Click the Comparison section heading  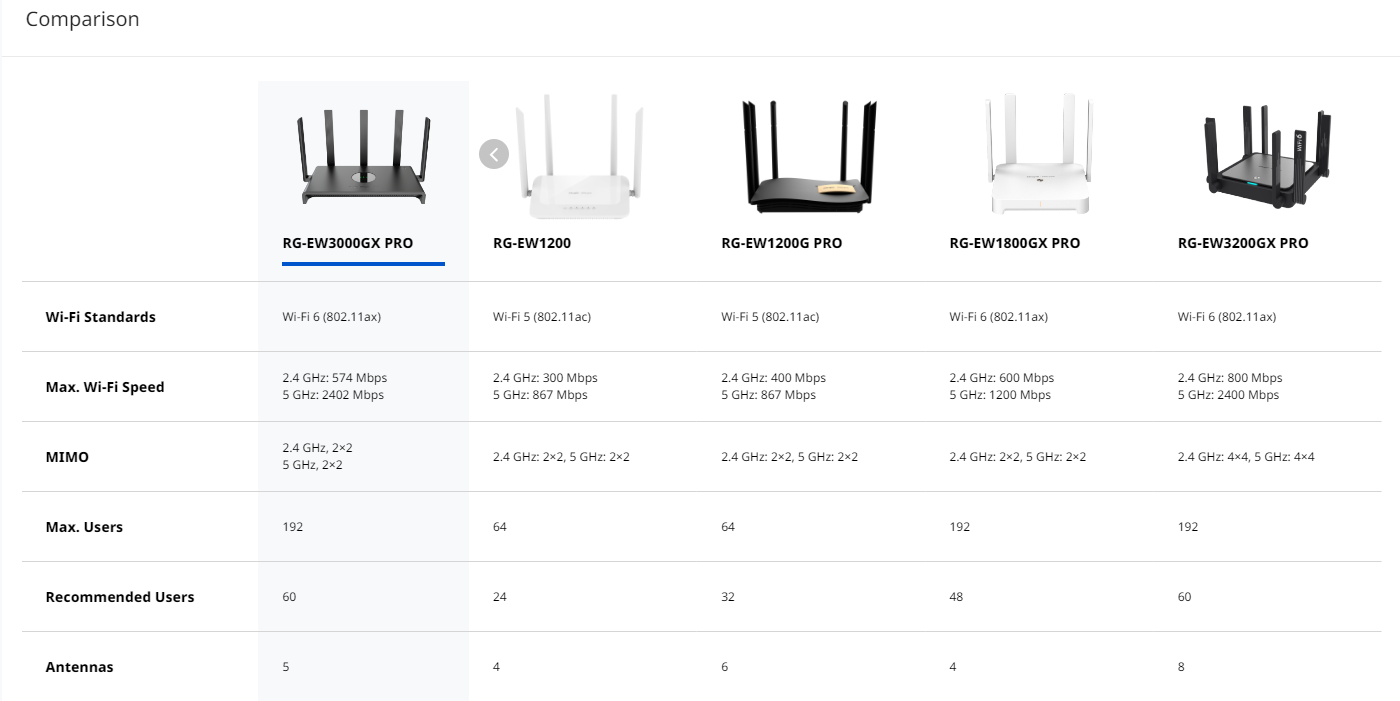click(82, 19)
